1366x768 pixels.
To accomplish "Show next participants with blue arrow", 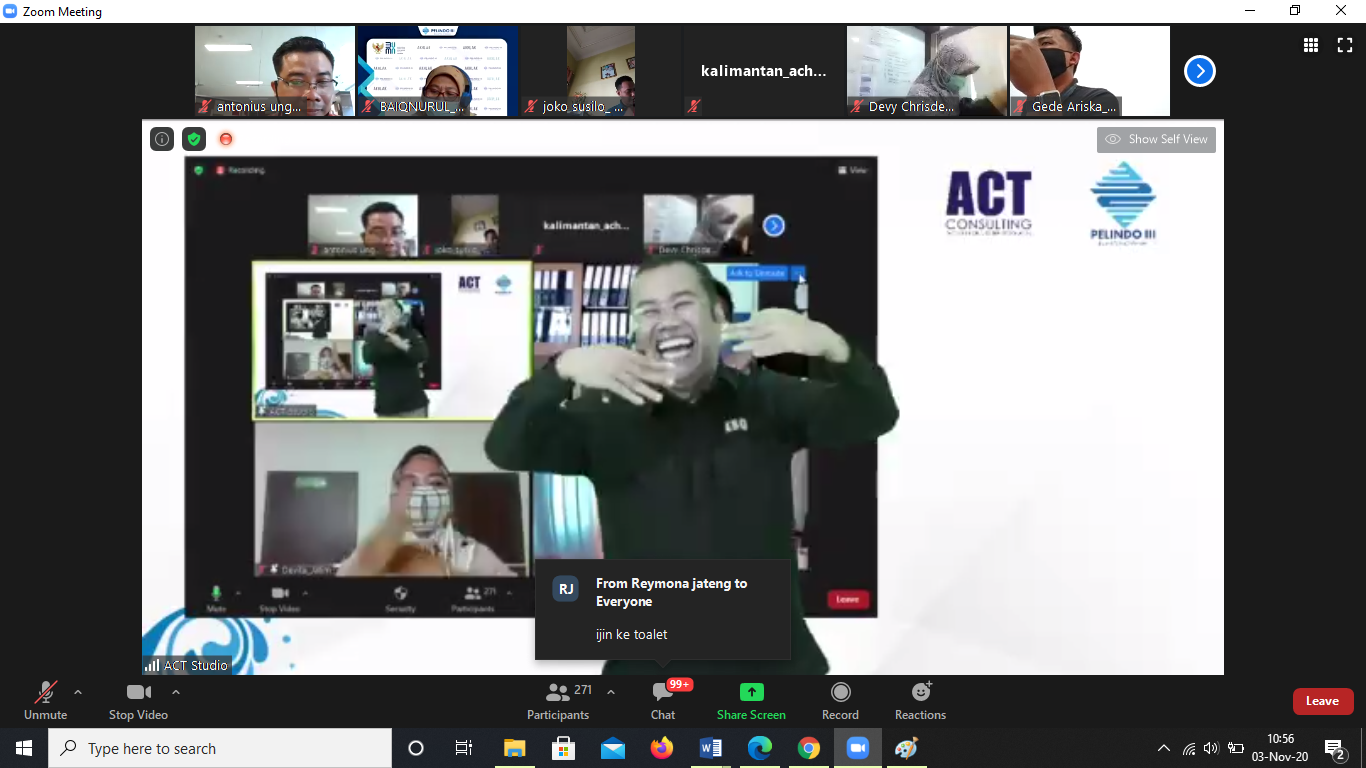I will coord(1199,71).
